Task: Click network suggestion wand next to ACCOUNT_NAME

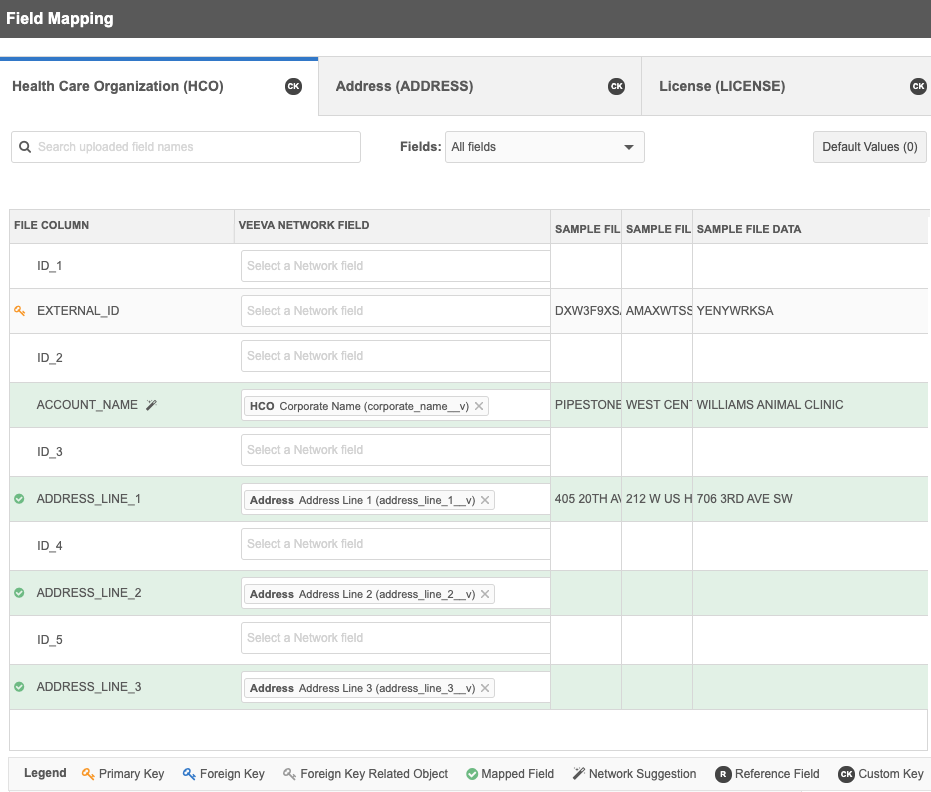Action: (x=152, y=405)
